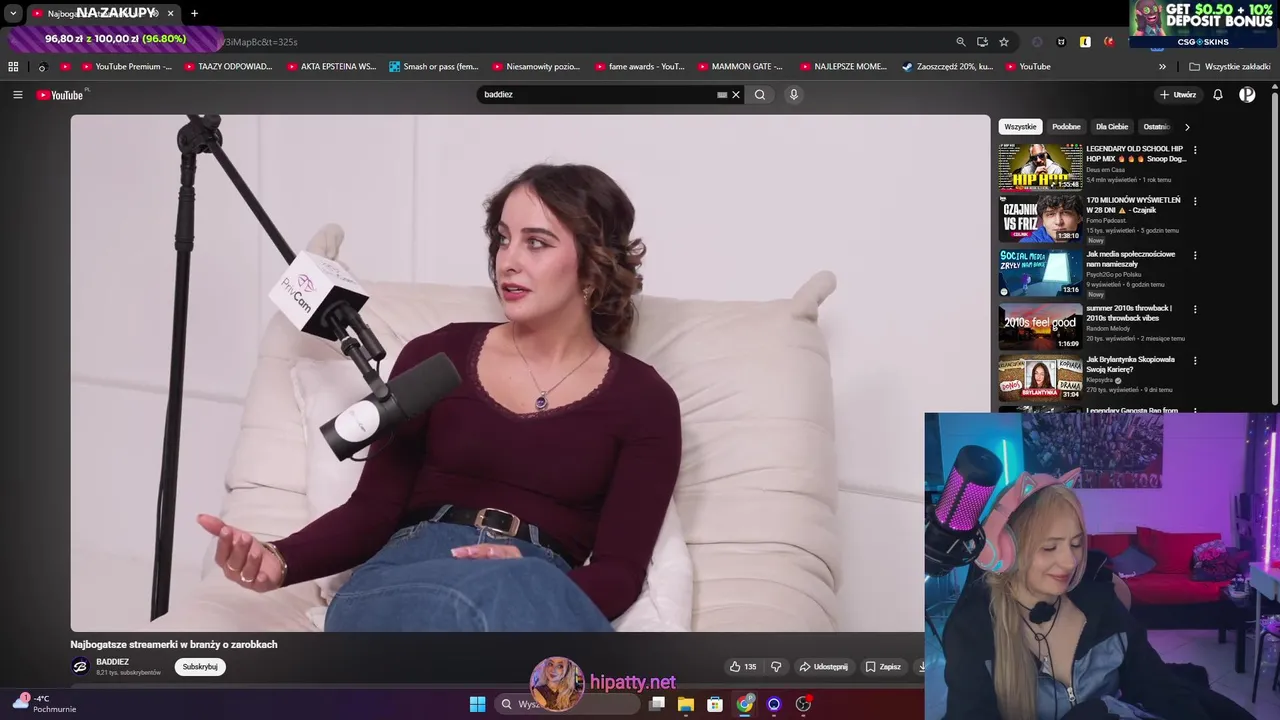This screenshot has width=1280, height=720.
Task: Open the 'Zaoszczędź 20%' bookmark
Action: (947, 67)
